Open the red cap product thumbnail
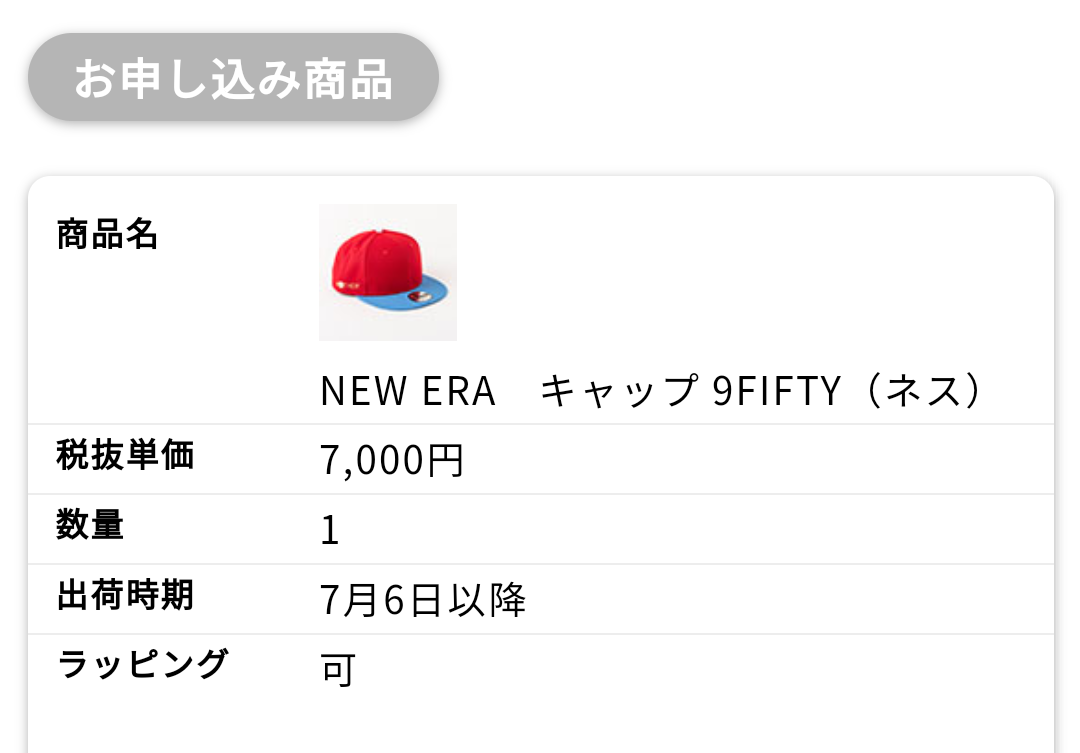The image size is (1080, 753). [388, 272]
